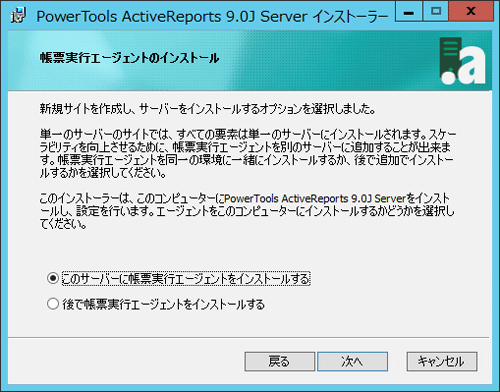This screenshot has width=500, height=392.
Task: Click the heading 帳票実行エージェントのインストール
Action: pos(129,58)
